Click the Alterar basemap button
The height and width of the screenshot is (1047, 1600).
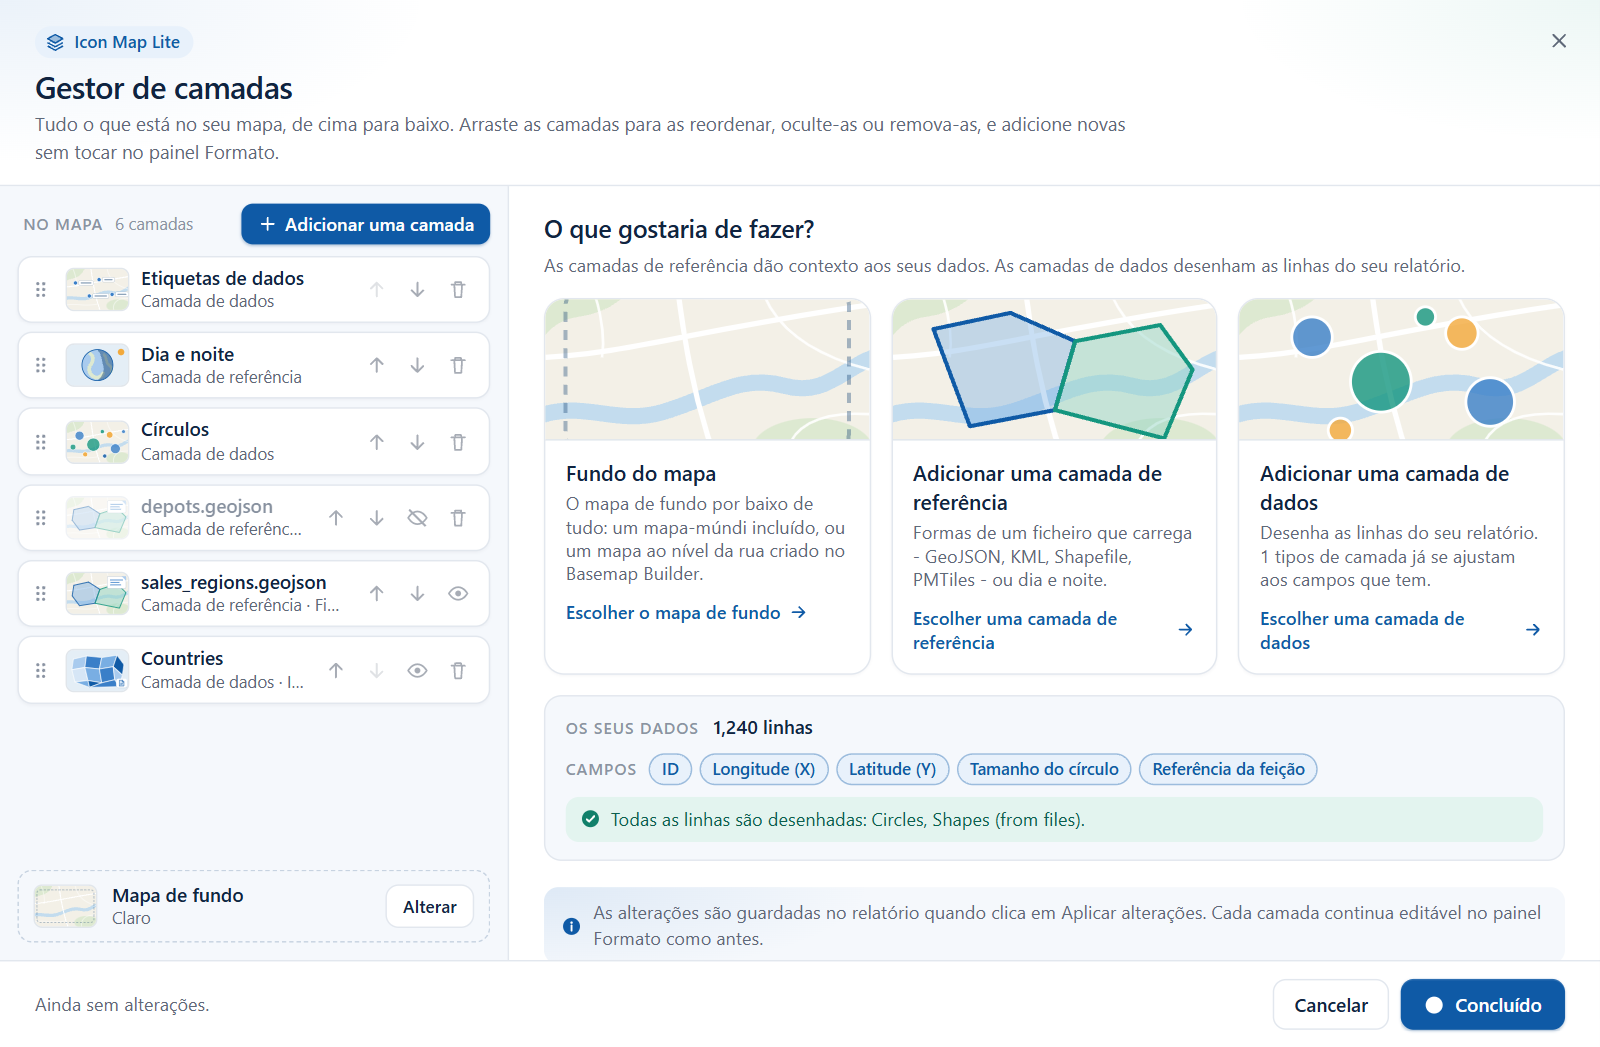pos(430,907)
